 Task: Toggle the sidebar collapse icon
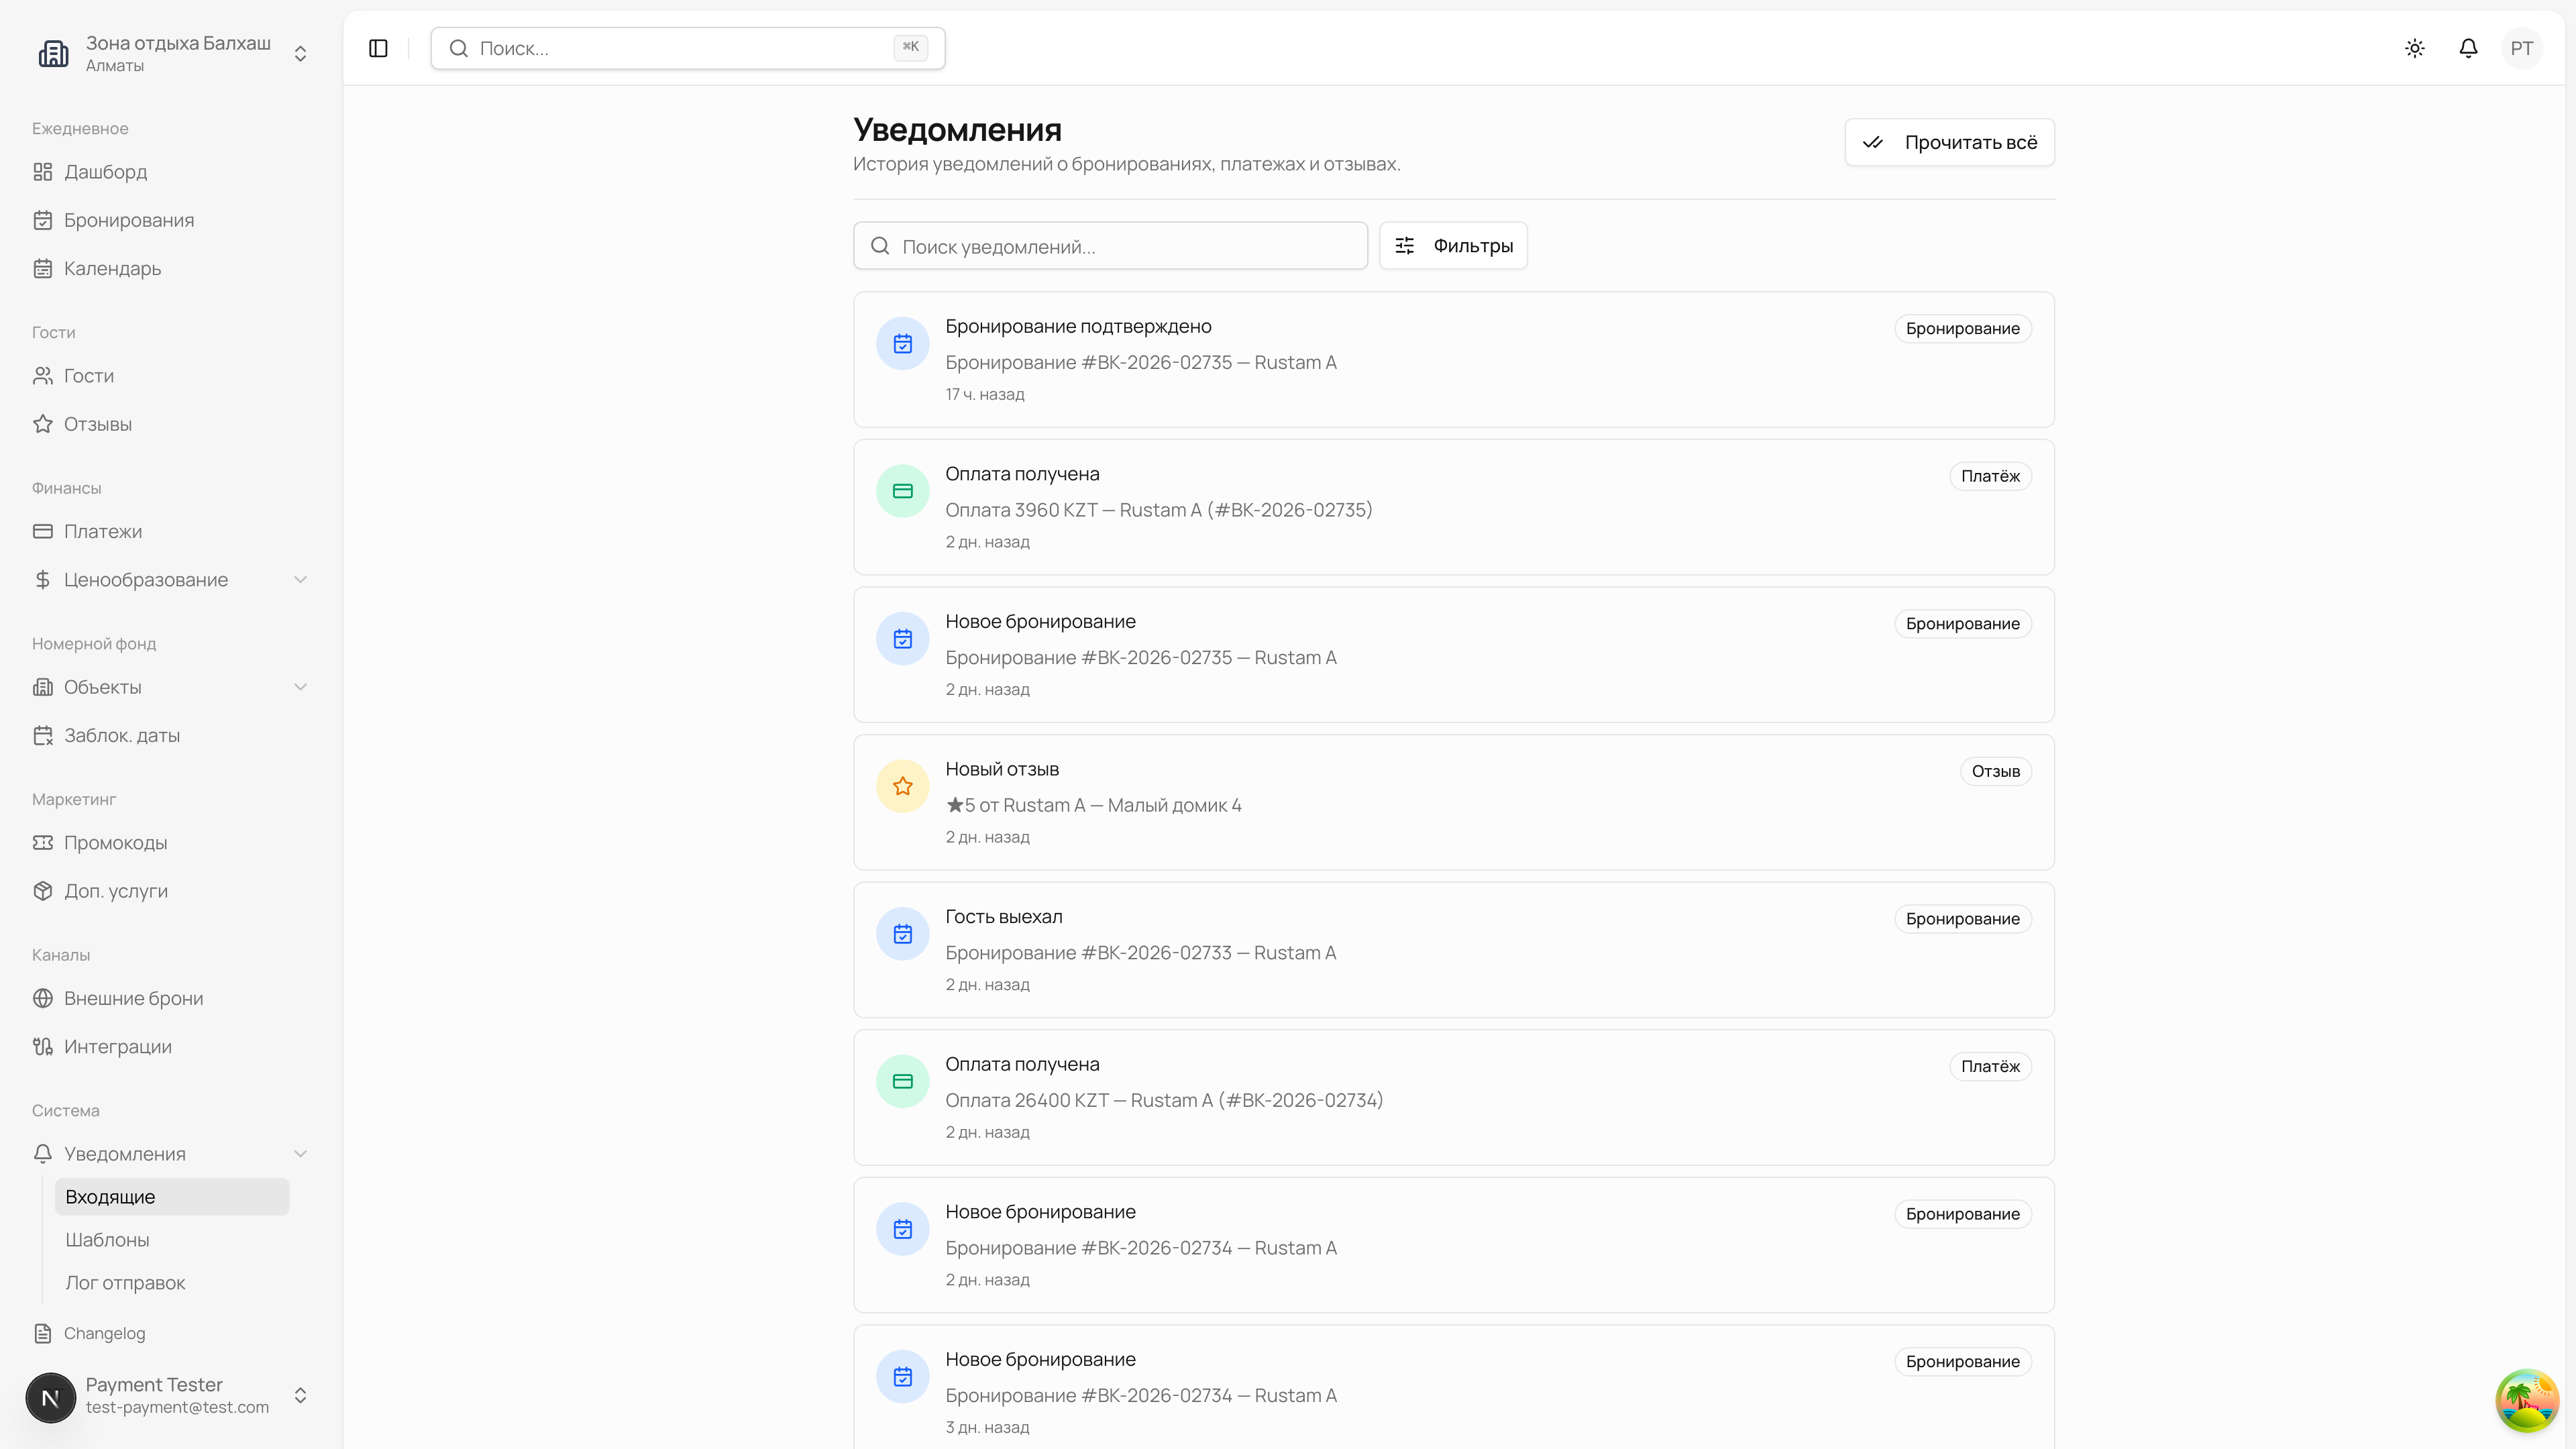[378, 48]
